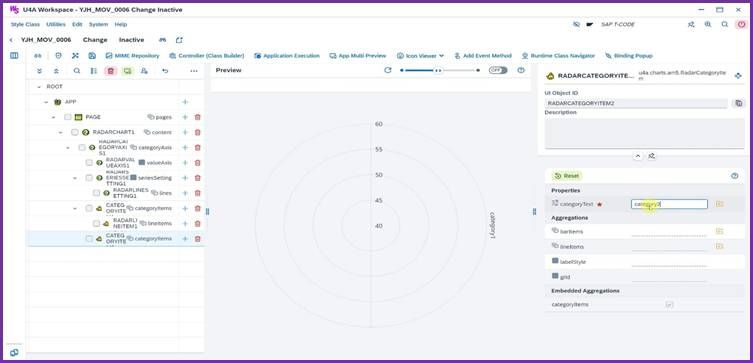Check the seriesSetting row checkbox
Viewport: 753px width, 363px height.
click(x=89, y=178)
